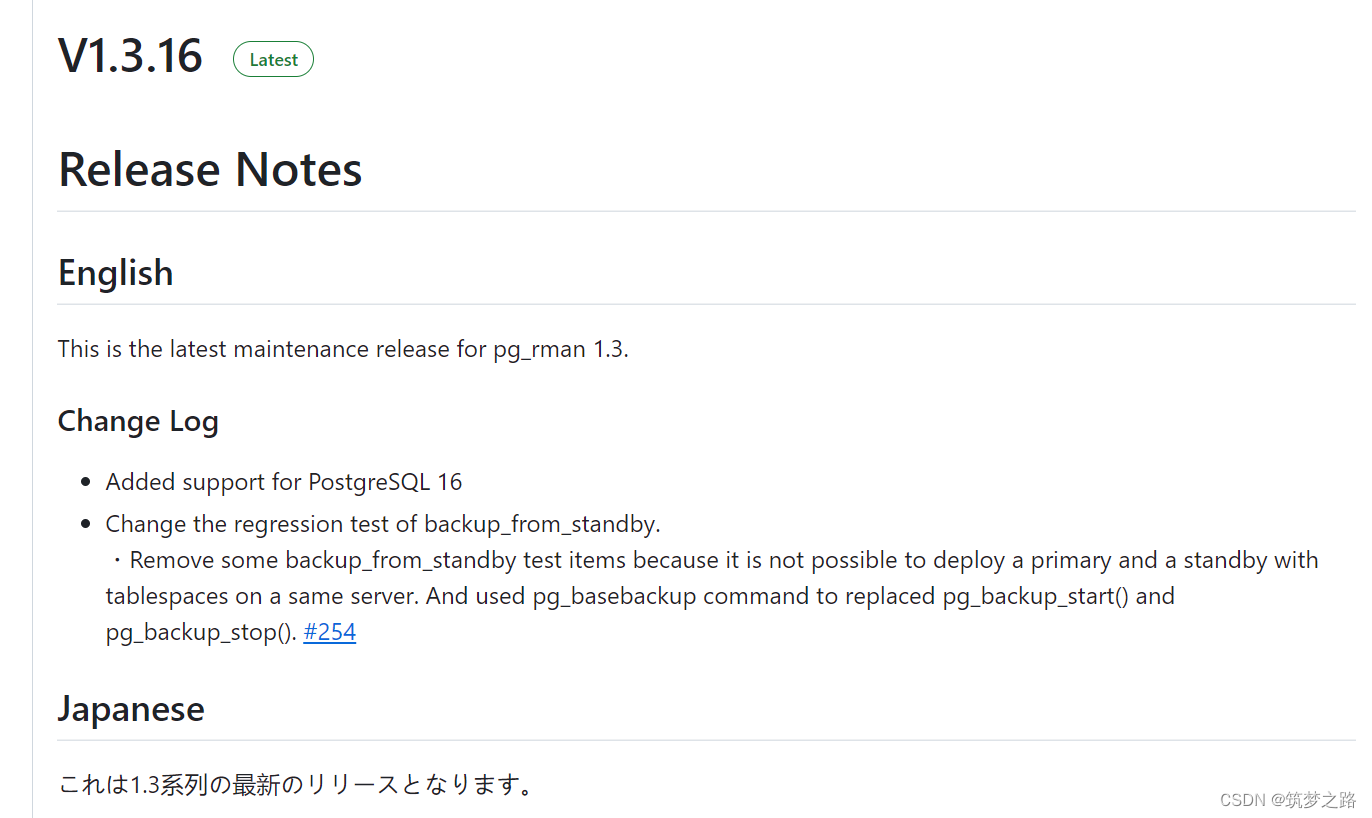Click the V1.3.16 release title
Viewport: 1372px width, 818px height.
130,56
